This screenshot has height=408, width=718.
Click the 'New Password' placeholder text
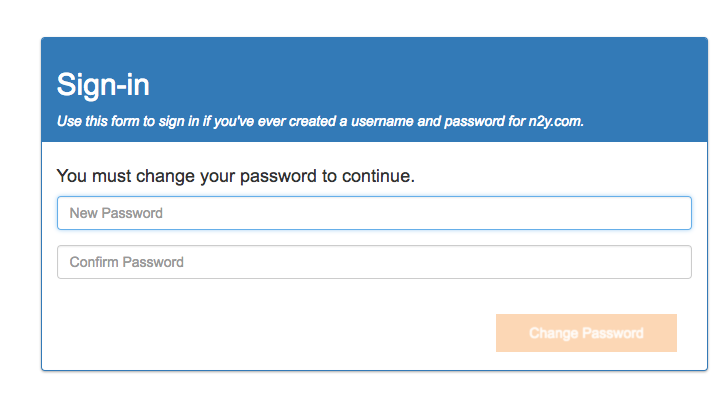click(x=116, y=213)
